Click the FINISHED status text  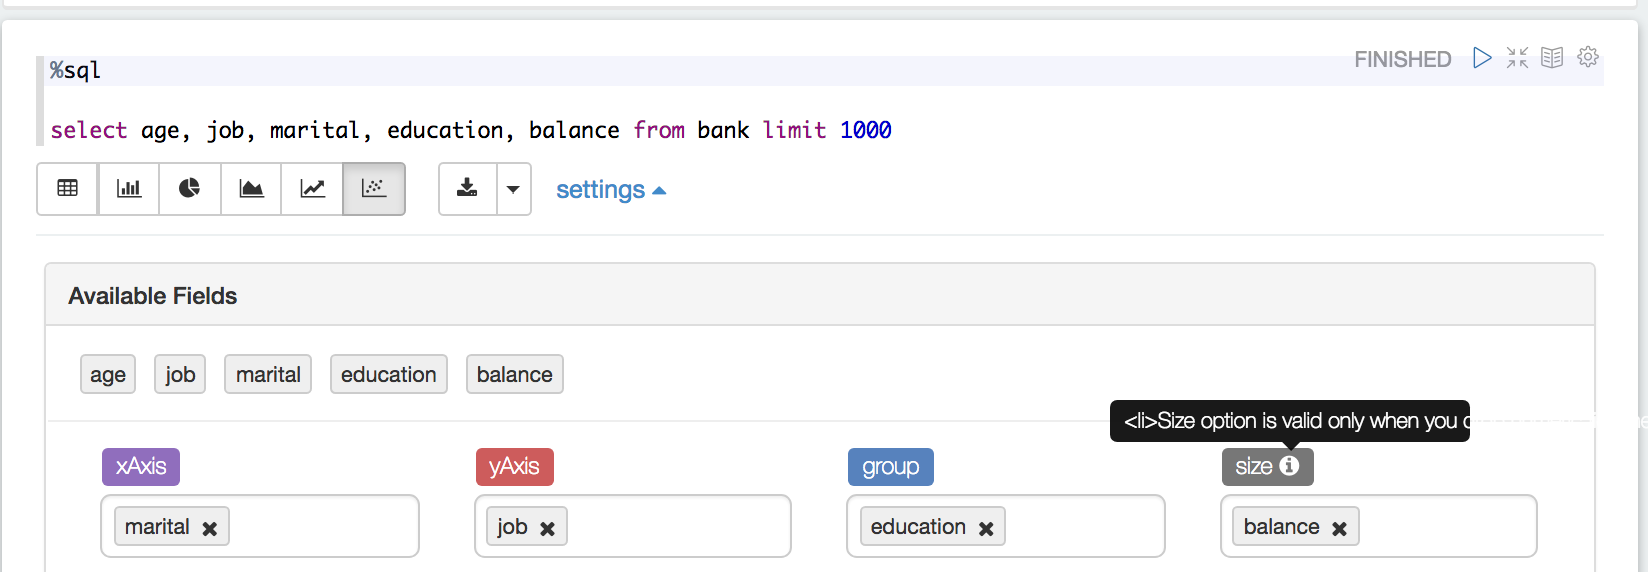tap(1403, 59)
